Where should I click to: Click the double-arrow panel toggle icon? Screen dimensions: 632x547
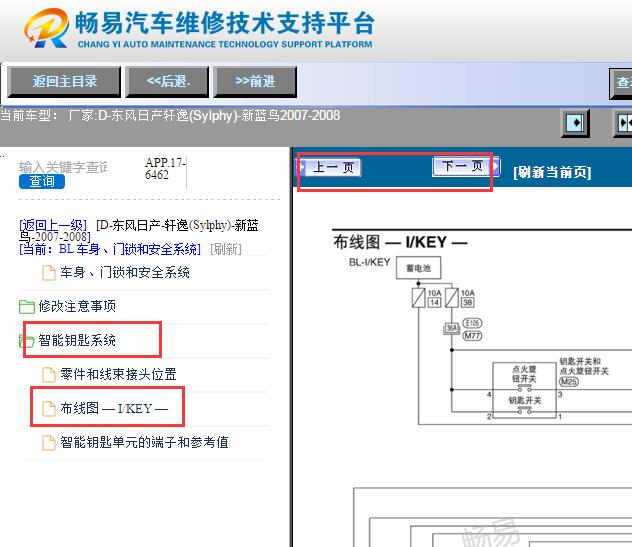click(x=624, y=123)
